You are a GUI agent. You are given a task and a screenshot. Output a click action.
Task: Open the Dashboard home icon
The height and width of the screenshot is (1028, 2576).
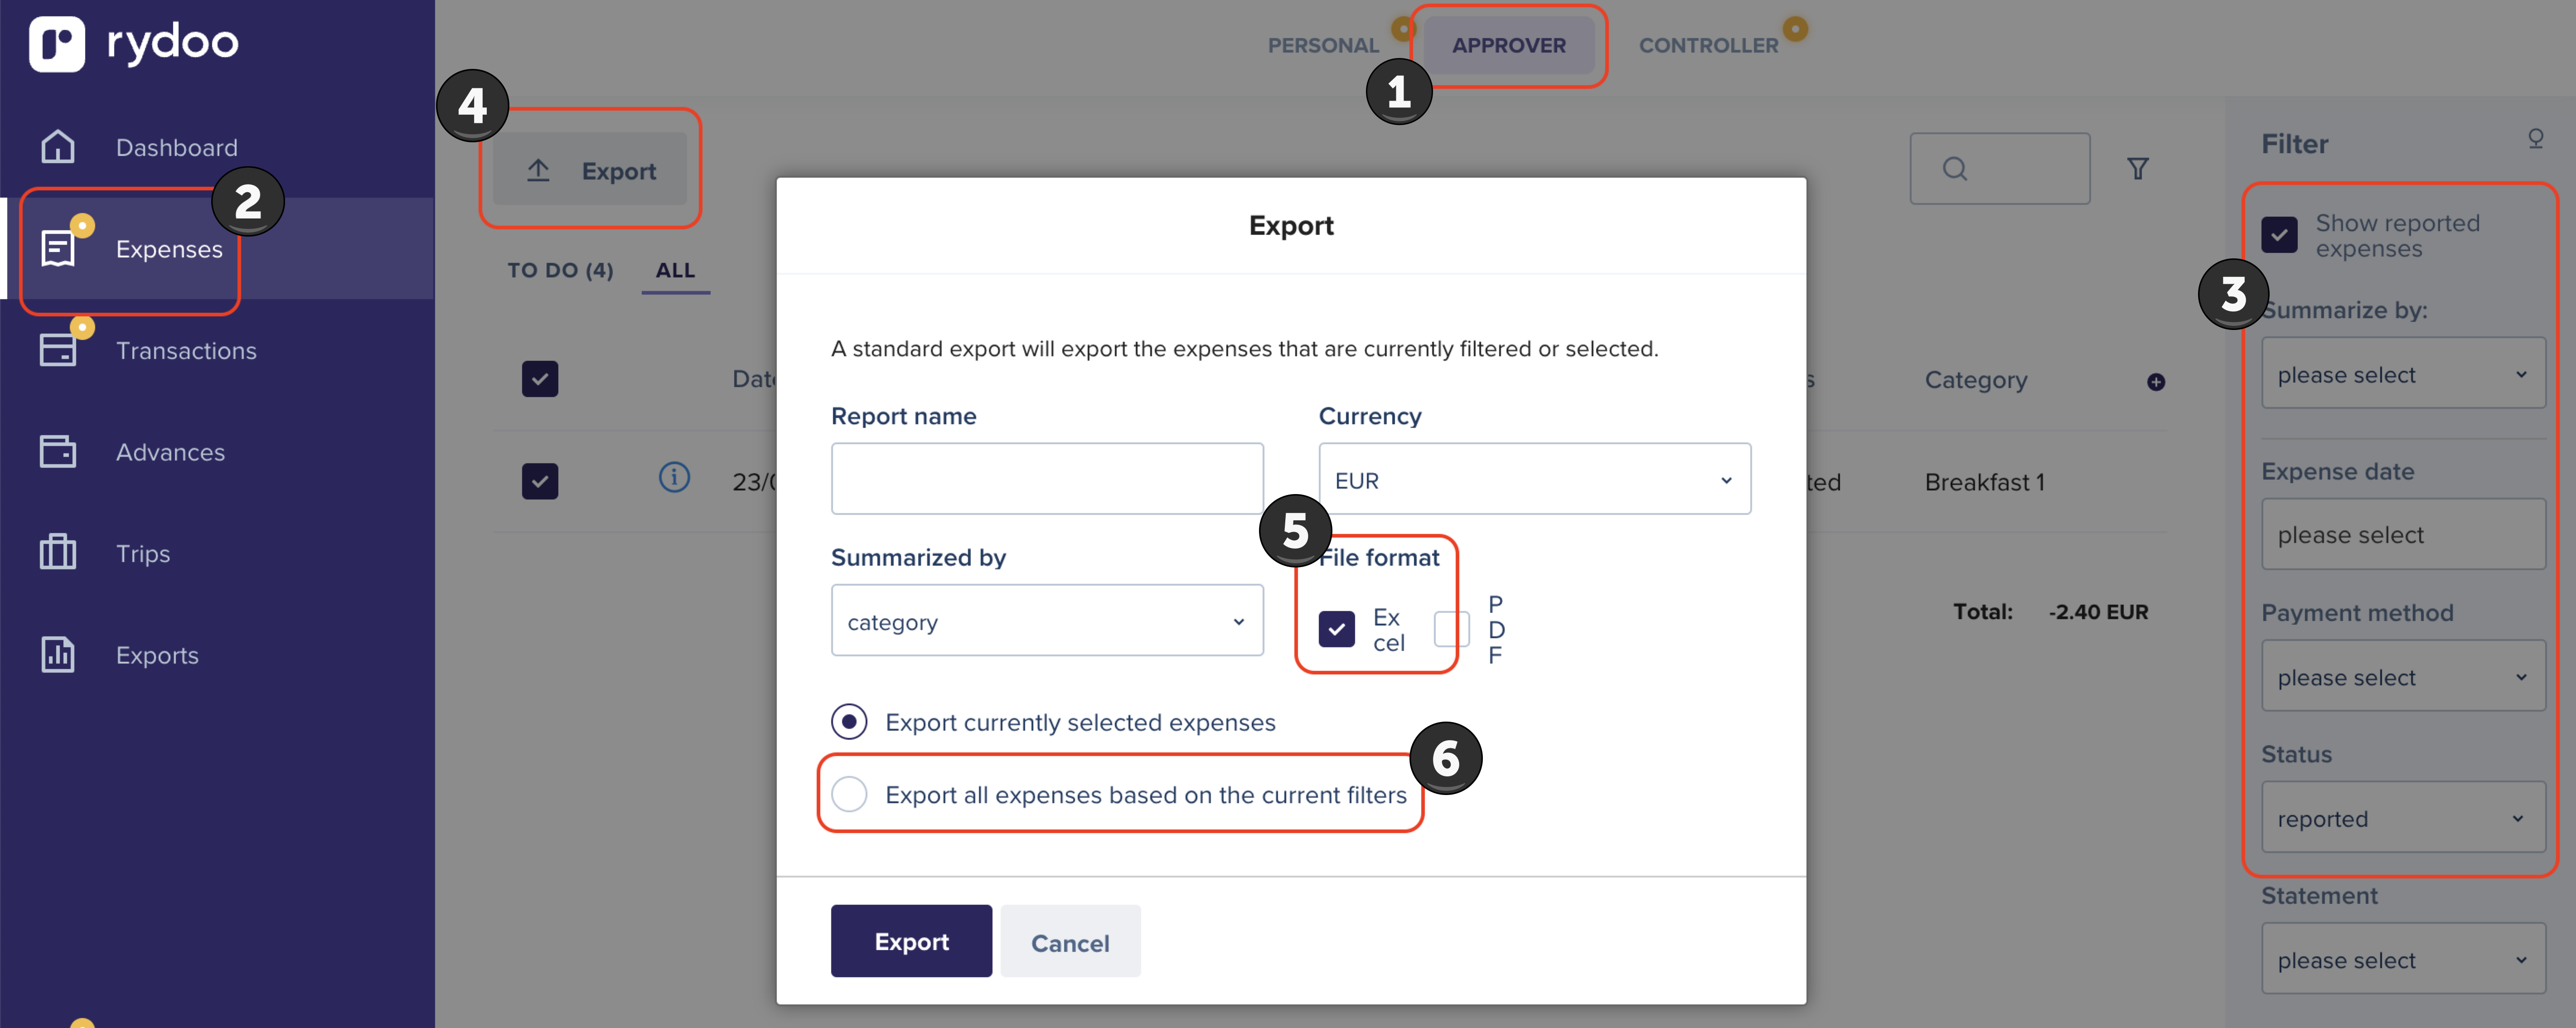pos(58,146)
